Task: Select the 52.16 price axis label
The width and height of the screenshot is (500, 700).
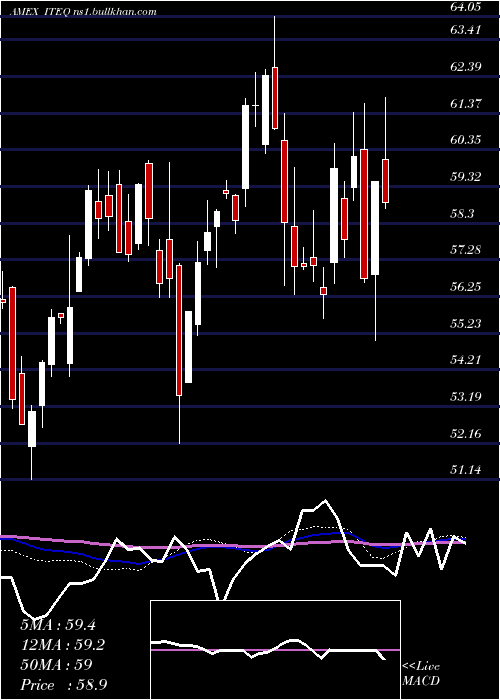Action: 465,433
